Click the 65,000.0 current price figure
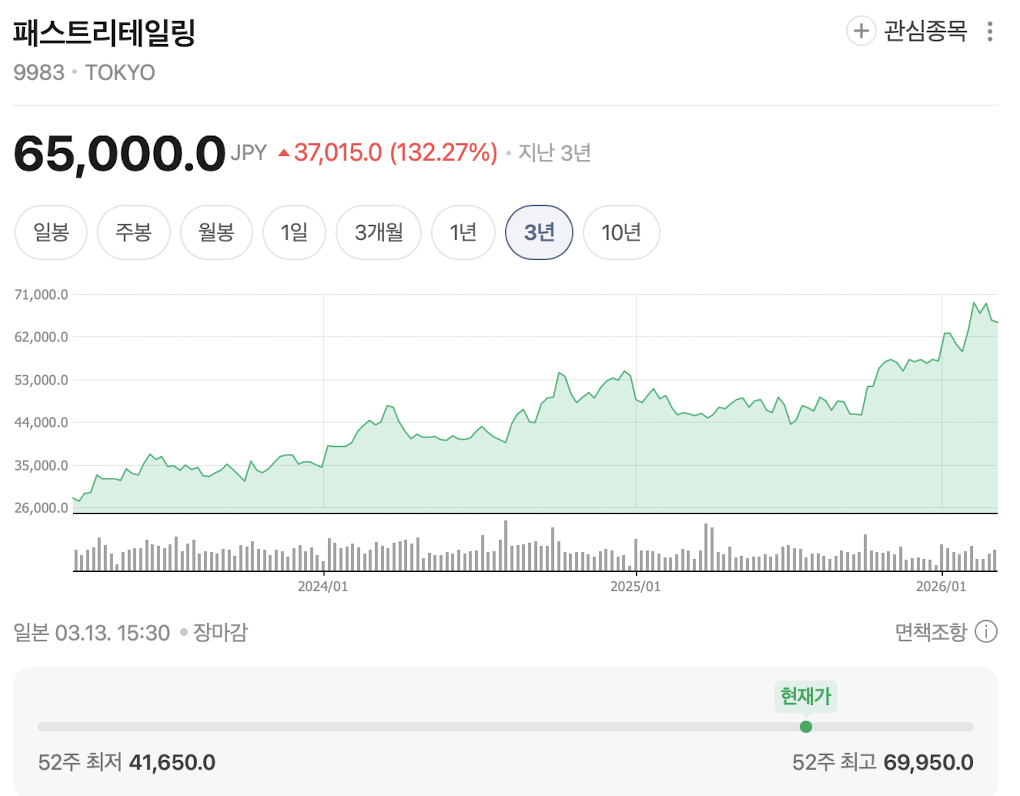Image resolution: width=1020 pixels, height=796 pixels. (119, 153)
